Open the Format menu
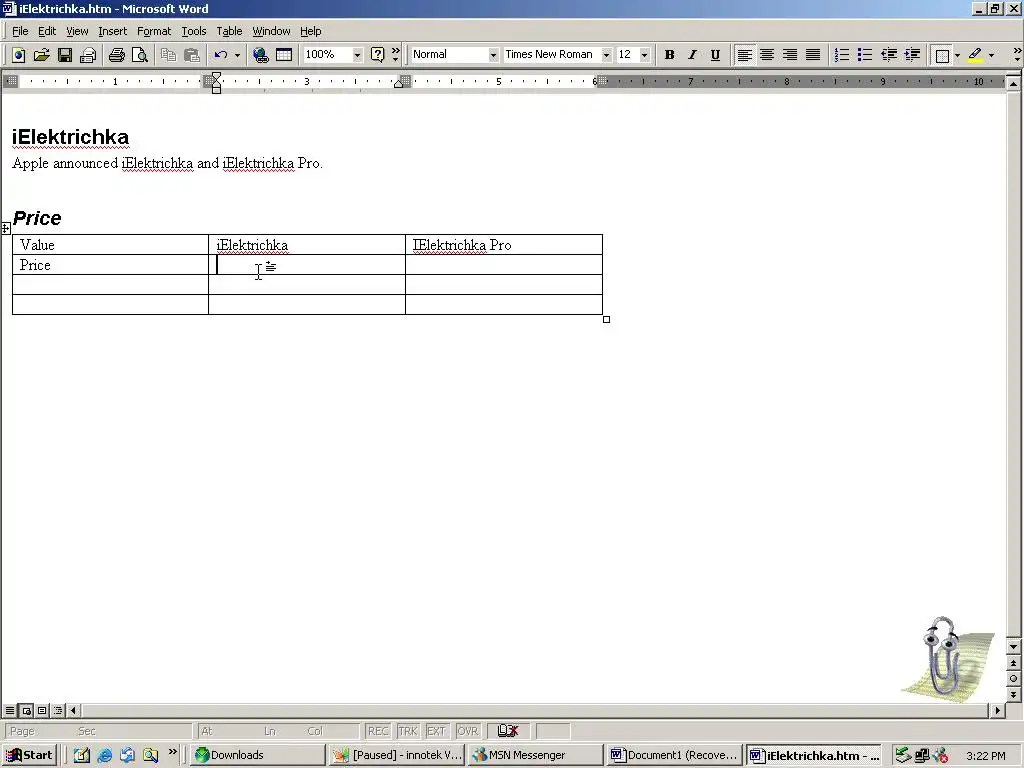Viewport: 1024px width, 768px height. [153, 31]
